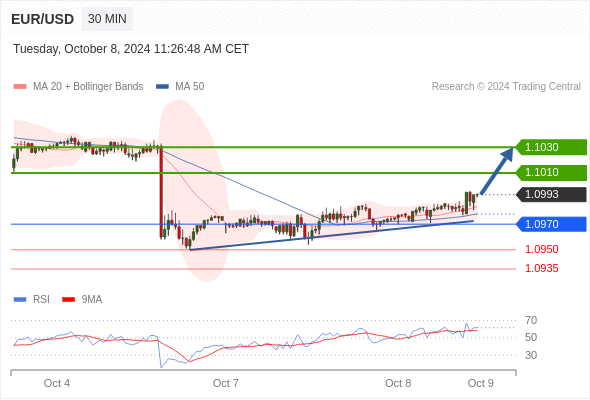Select the 30 MIN timeframe badge
The image size is (590, 400).
coord(107,19)
